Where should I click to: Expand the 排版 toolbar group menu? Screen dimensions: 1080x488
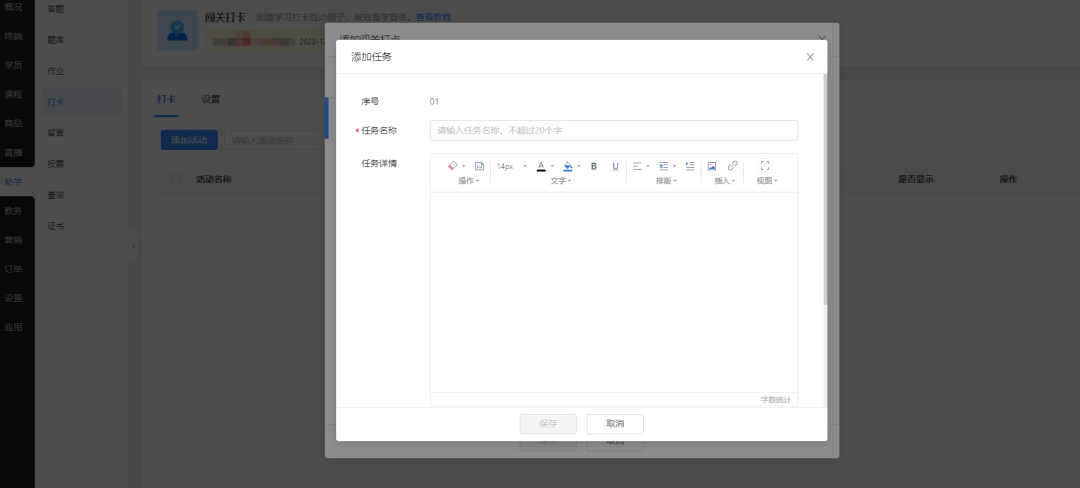click(x=665, y=181)
